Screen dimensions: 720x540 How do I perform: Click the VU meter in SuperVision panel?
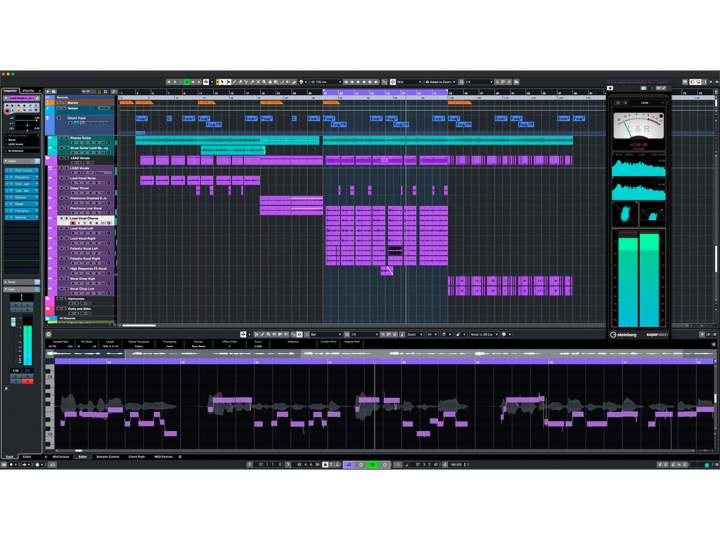639,126
